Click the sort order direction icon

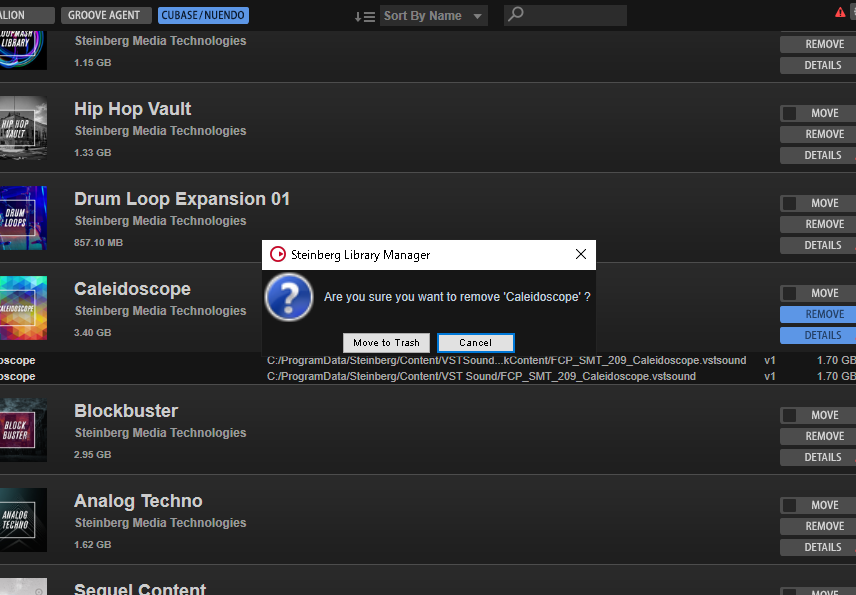pyautogui.click(x=365, y=16)
